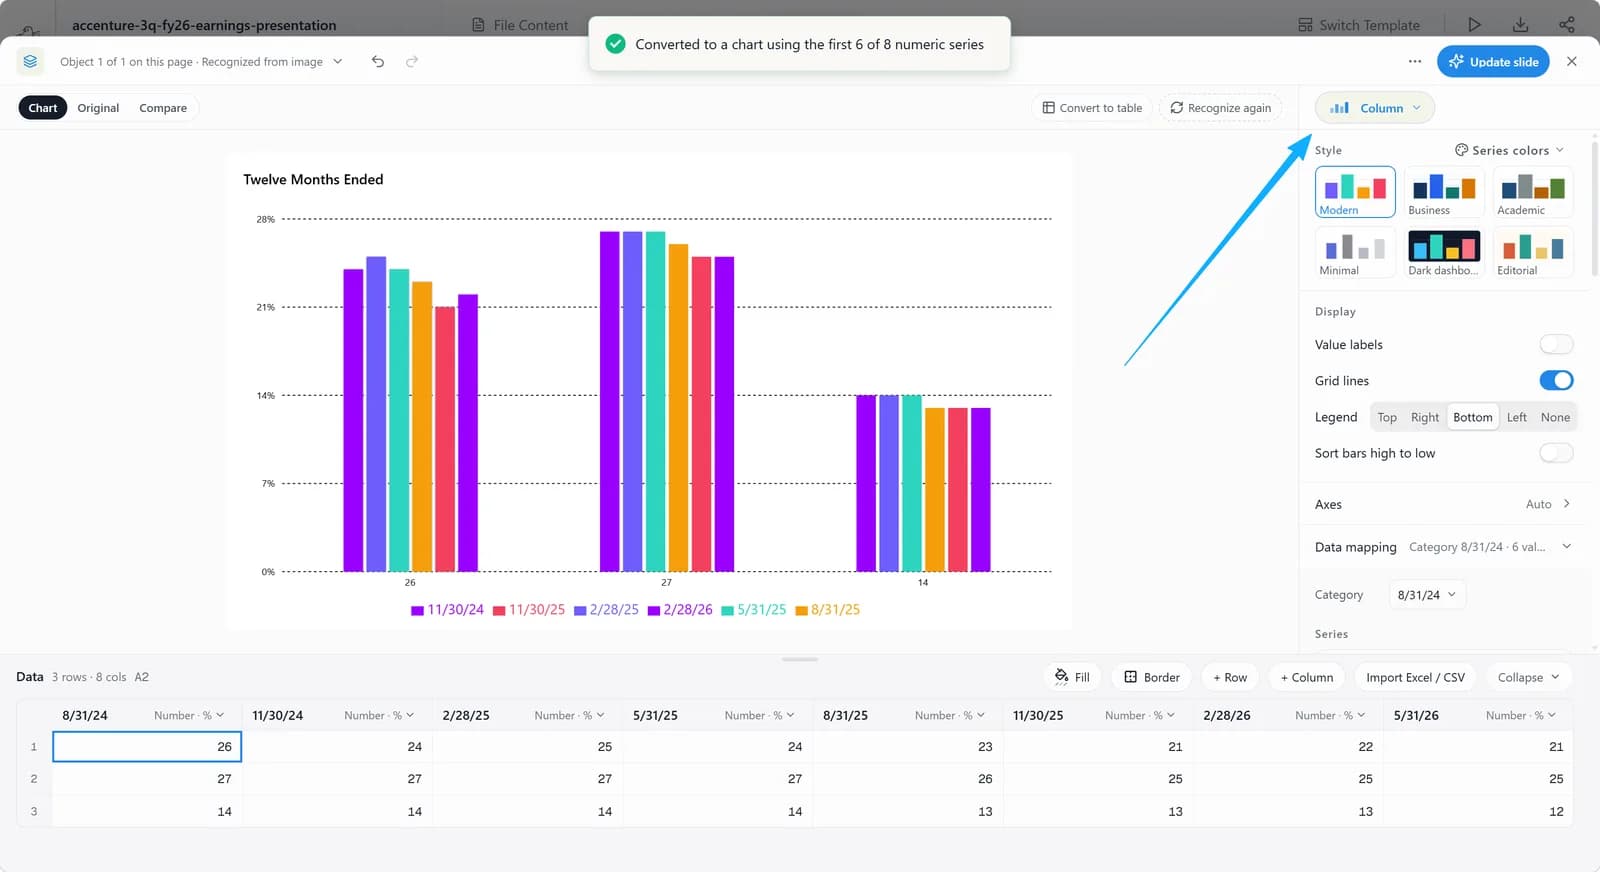Redo the last change

tap(412, 62)
